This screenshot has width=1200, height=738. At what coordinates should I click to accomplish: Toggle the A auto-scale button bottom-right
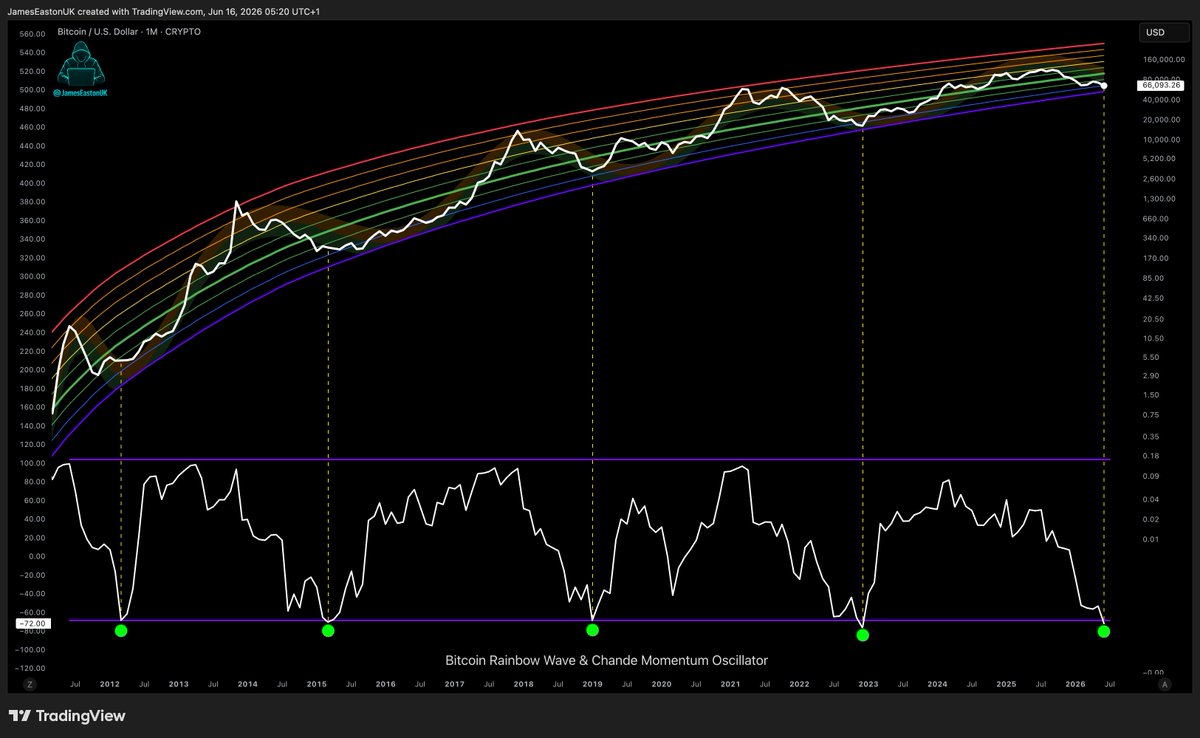click(1164, 685)
